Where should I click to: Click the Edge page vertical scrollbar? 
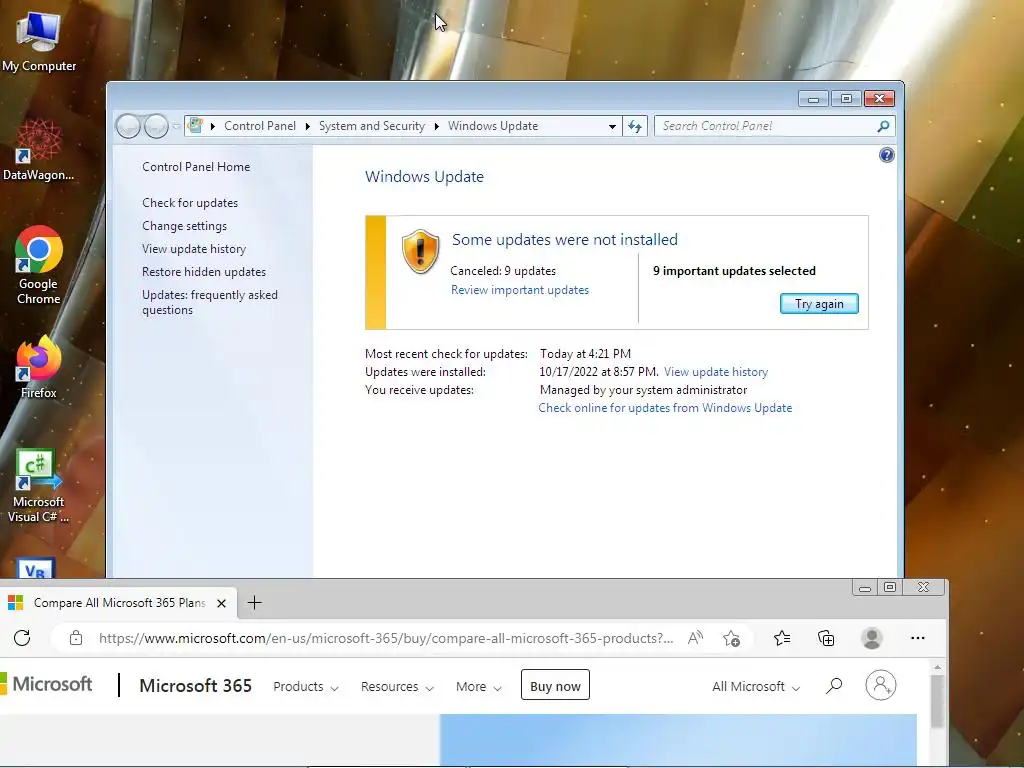[937, 701]
